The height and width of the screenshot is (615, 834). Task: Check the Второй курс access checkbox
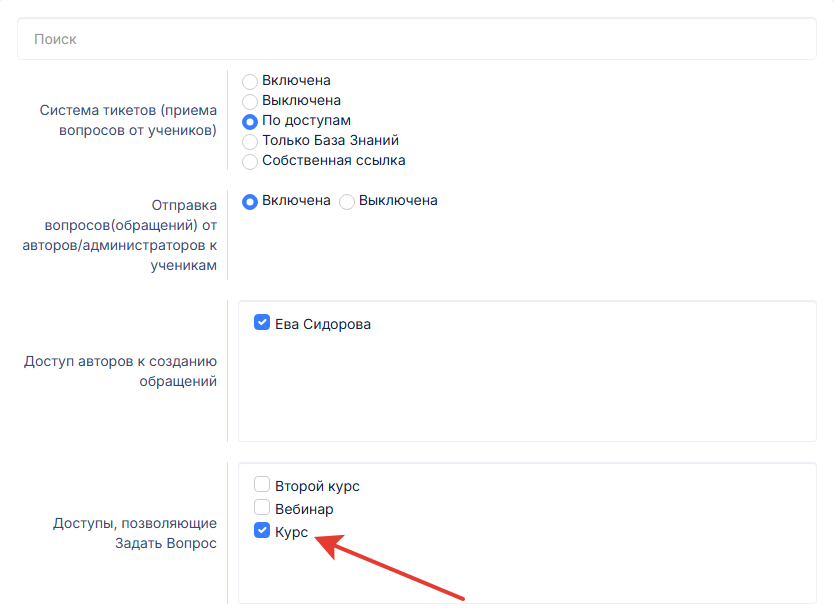pos(262,484)
